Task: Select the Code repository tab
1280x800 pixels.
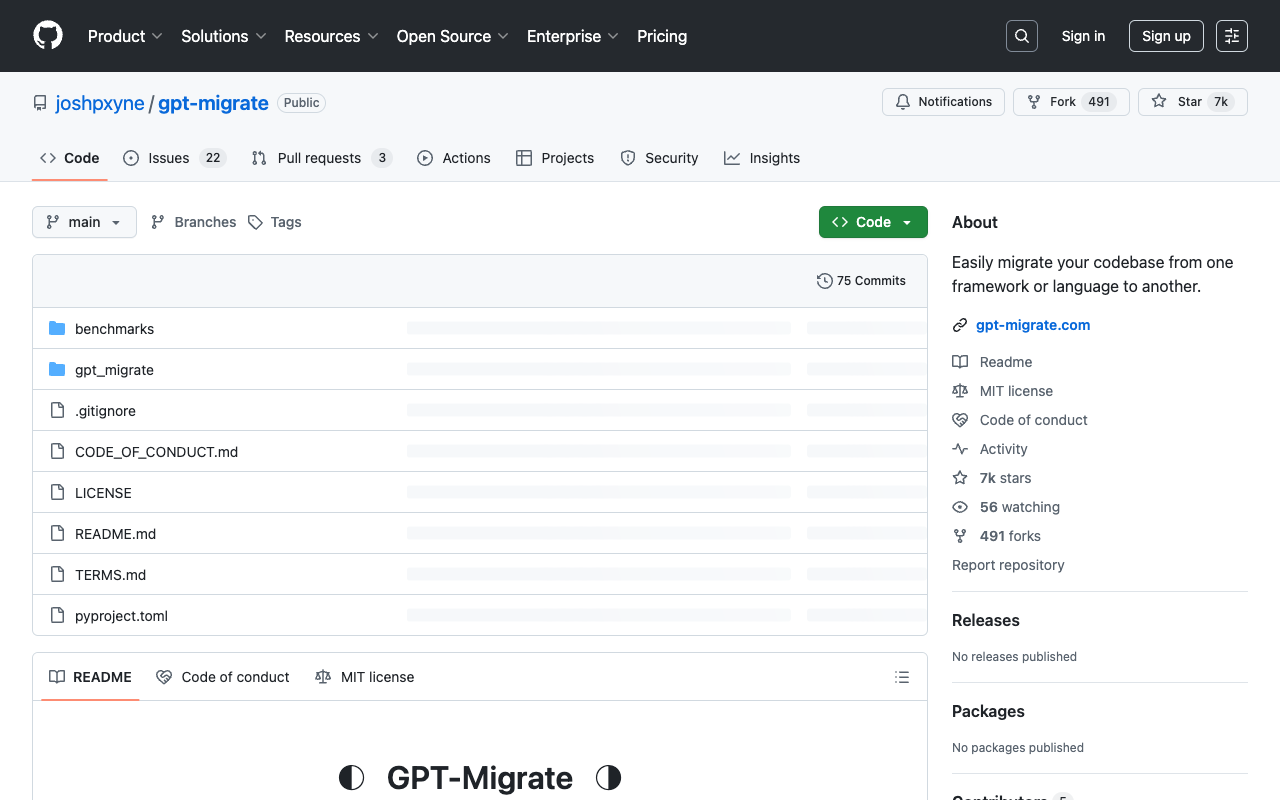Action: click(70, 158)
